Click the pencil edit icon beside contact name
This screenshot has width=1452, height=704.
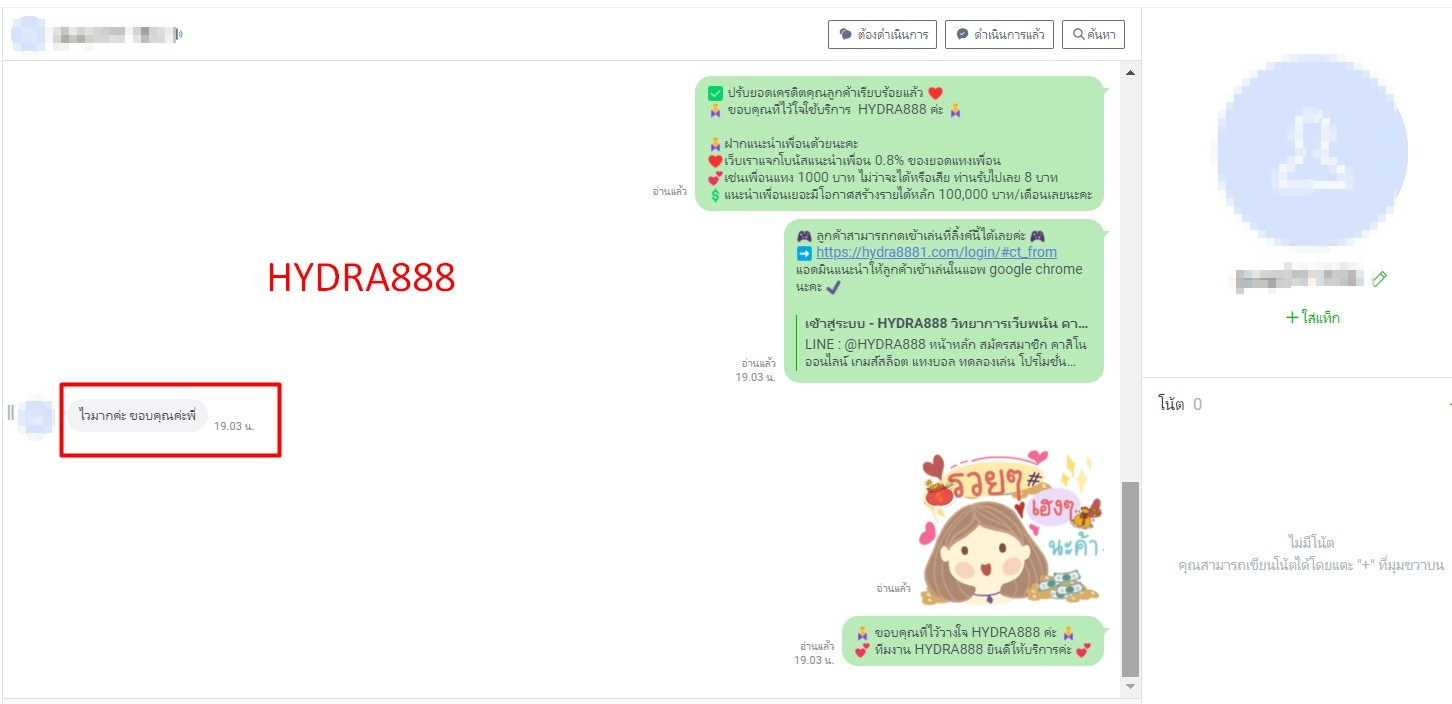point(1380,279)
